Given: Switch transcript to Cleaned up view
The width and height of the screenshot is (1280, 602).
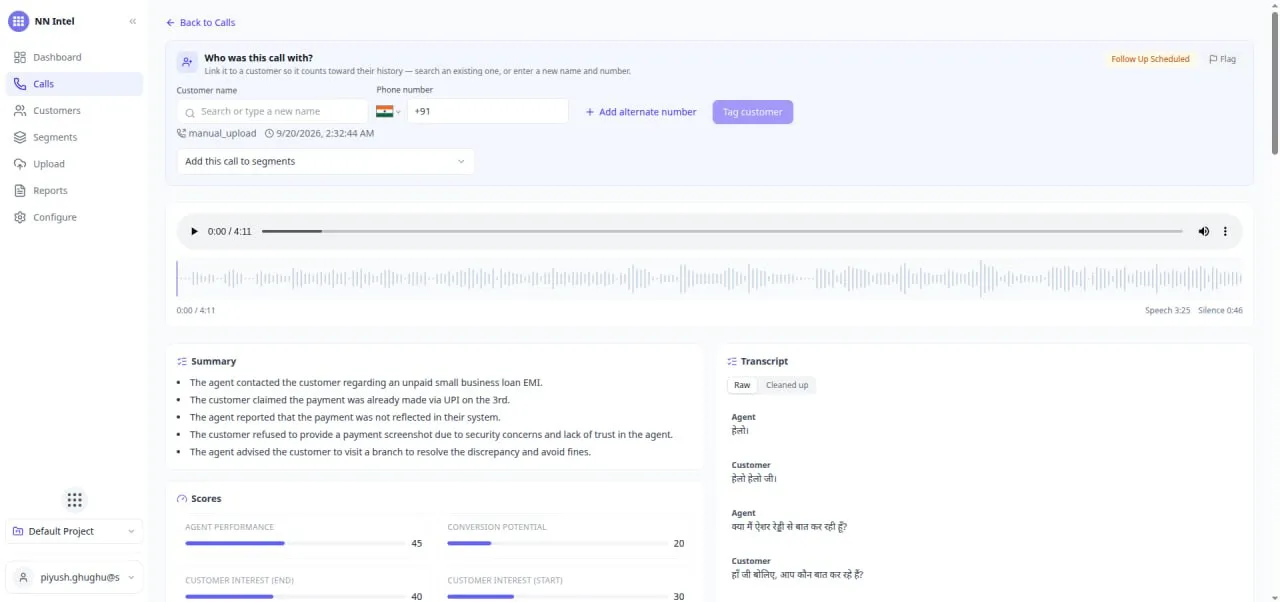Looking at the screenshot, I should pos(787,385).
